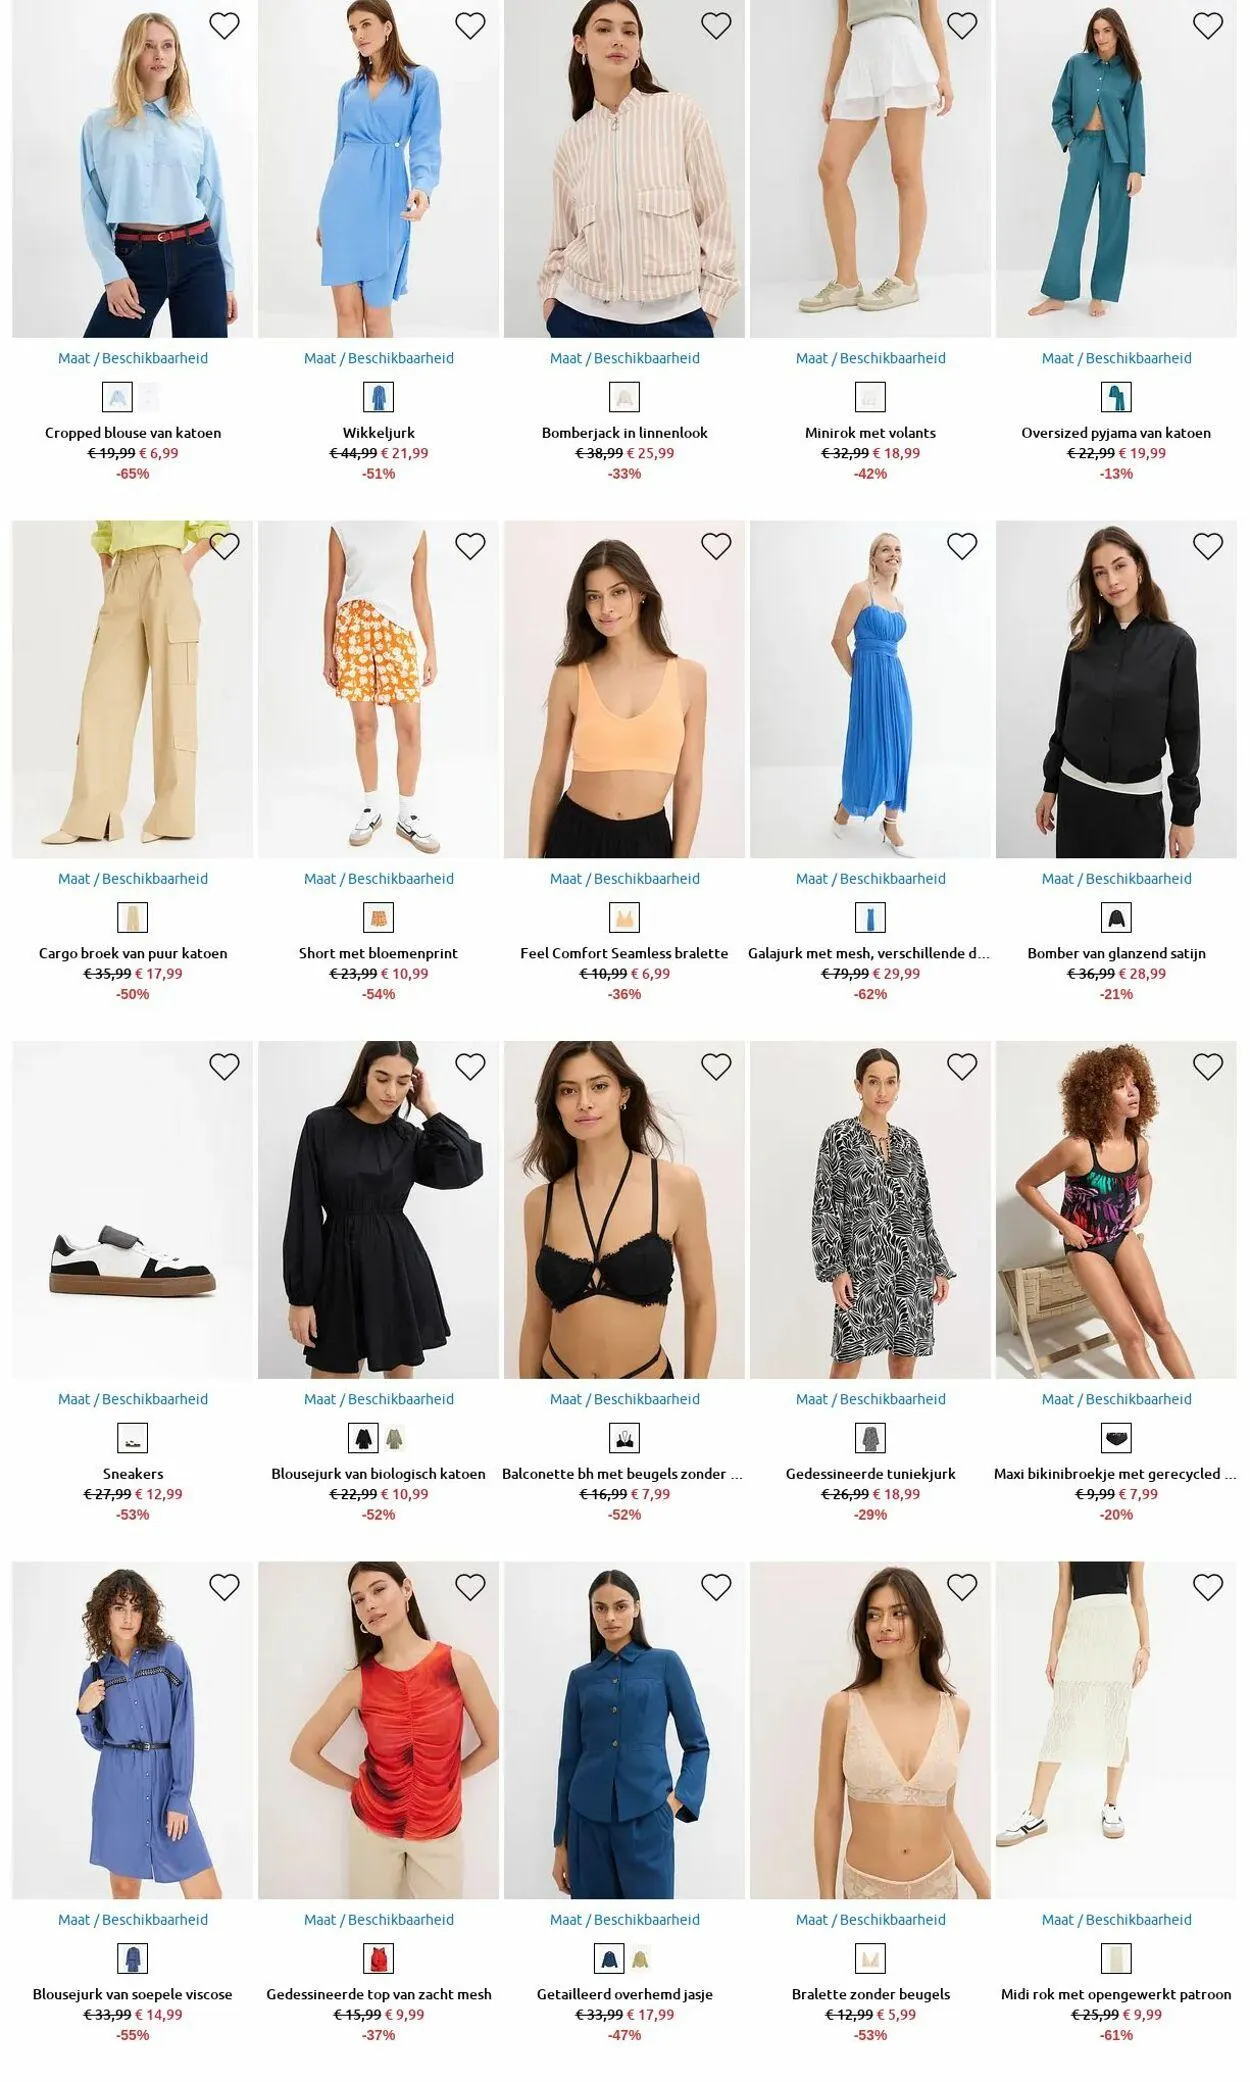1250x2082 pixels.
Task: Click heart on Bomberjack in linnenlook
Action: pyautogui.click(x=716, y=26)
